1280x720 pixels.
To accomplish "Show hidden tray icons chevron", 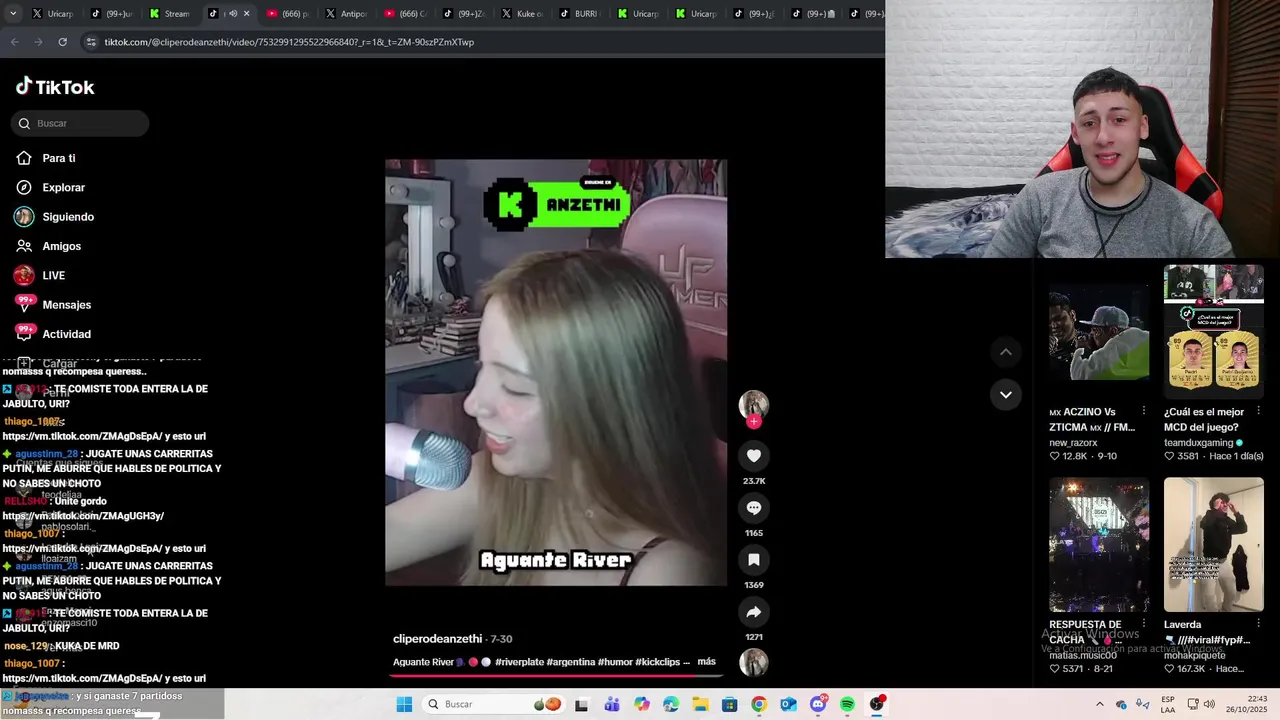I will (x=1100, y=704).
